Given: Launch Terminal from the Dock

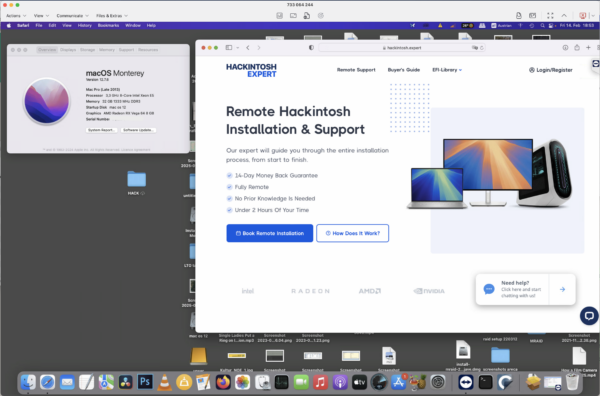Looking at the screenshot, I should click(485, 382).
